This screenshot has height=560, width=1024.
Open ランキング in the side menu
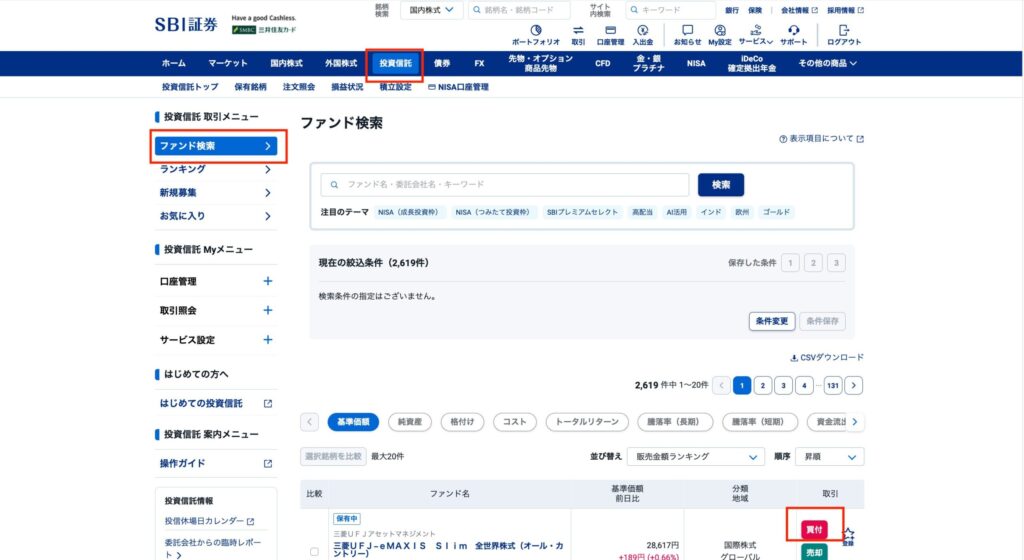(216, 169)
